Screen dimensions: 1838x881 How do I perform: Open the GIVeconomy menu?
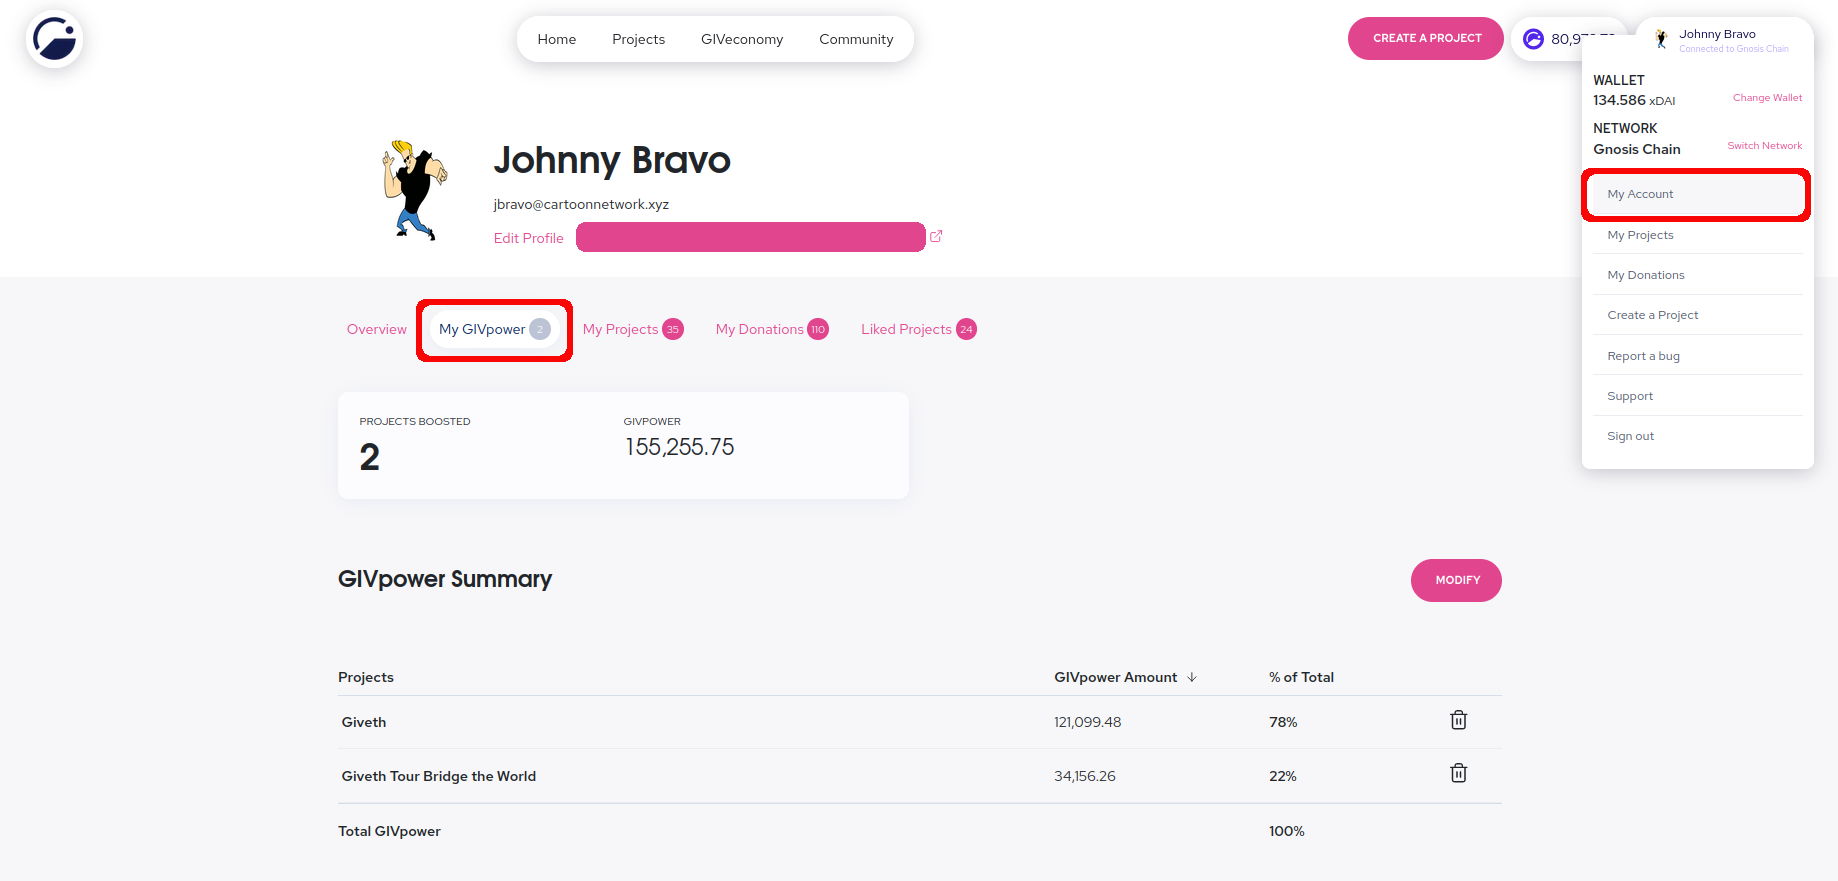point(742,39)
